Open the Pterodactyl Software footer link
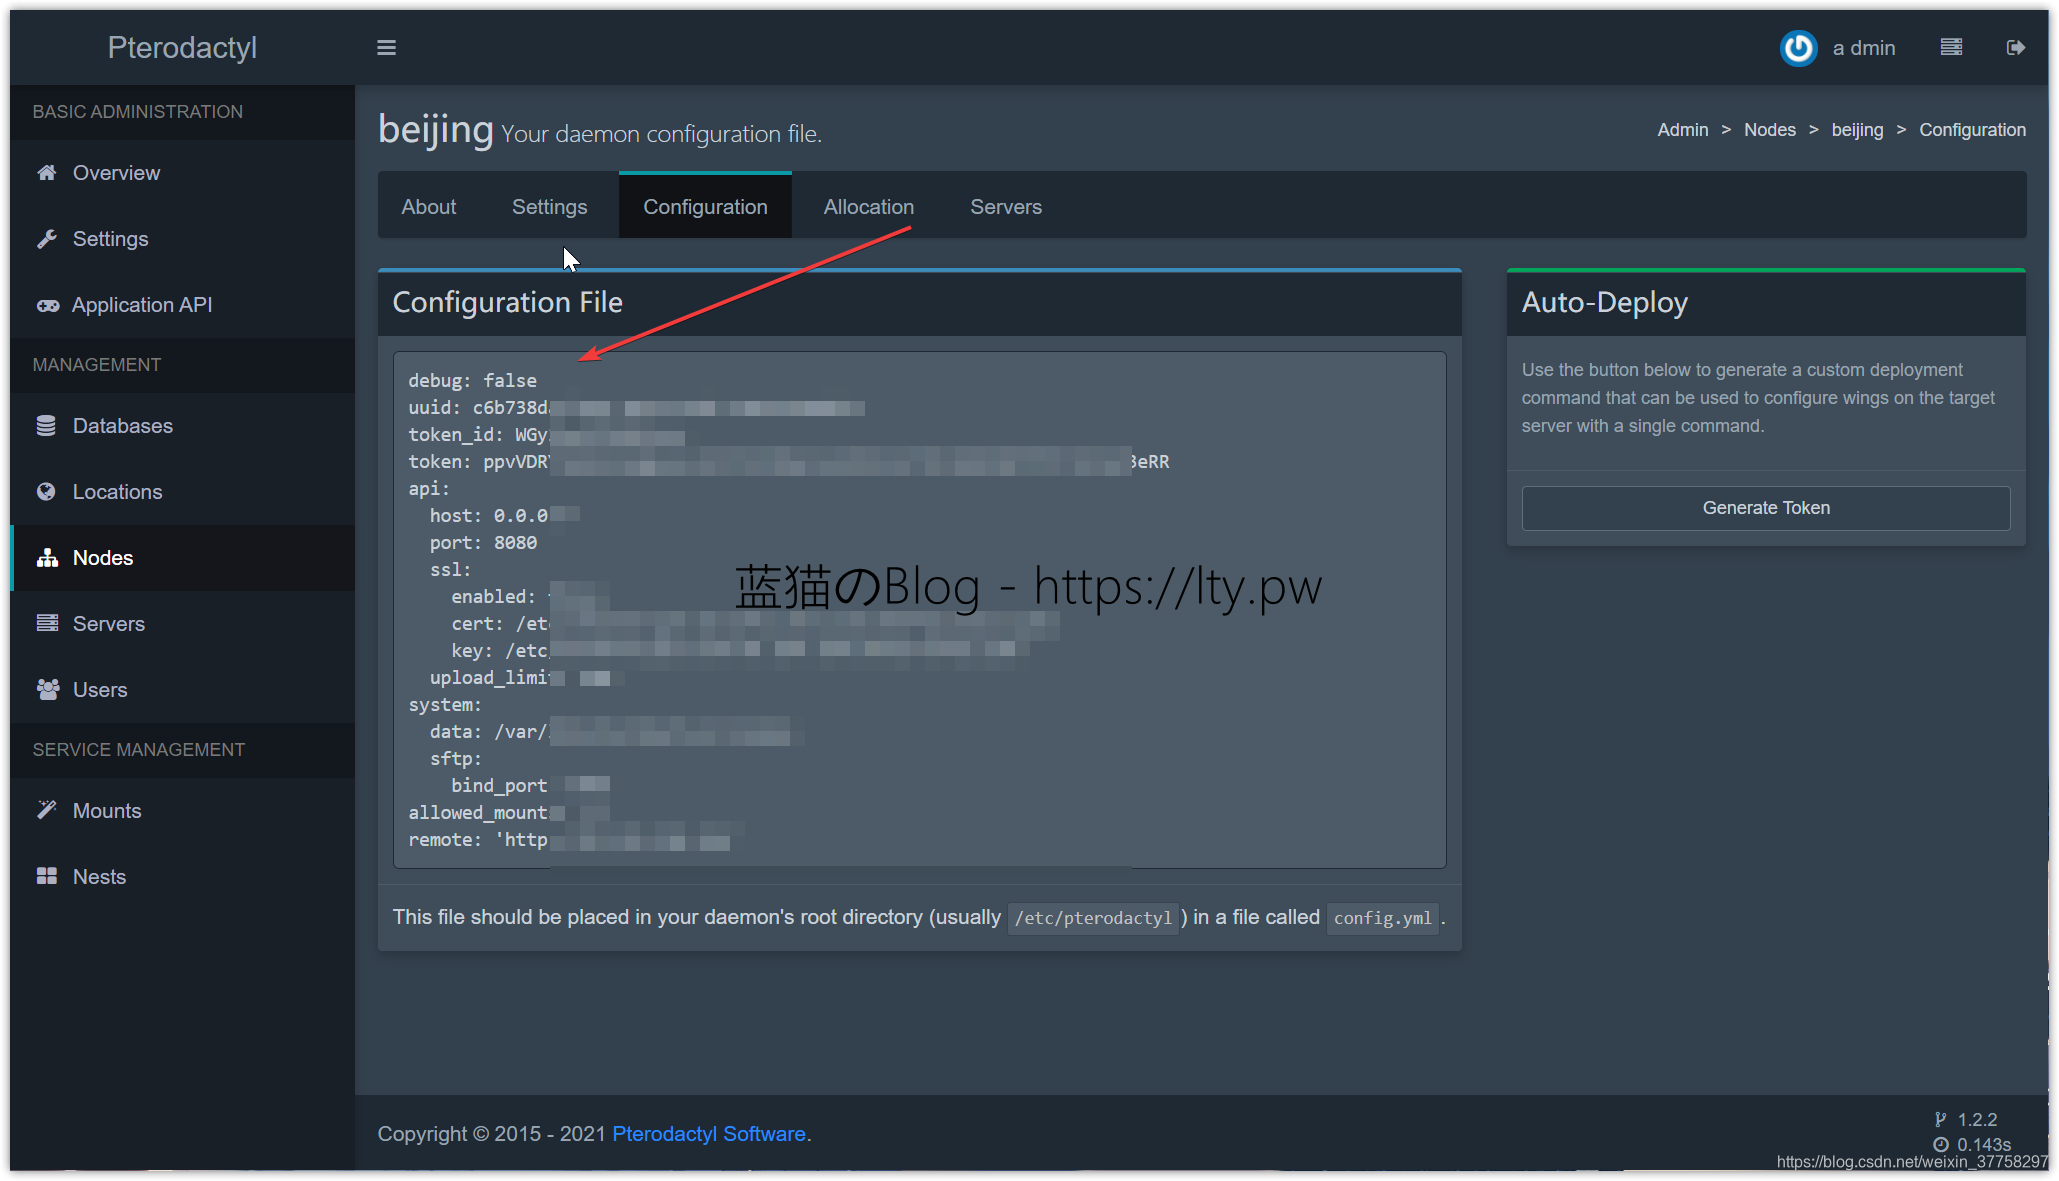Viewport: 2059px width, 1181px height. click(708, 1134)
